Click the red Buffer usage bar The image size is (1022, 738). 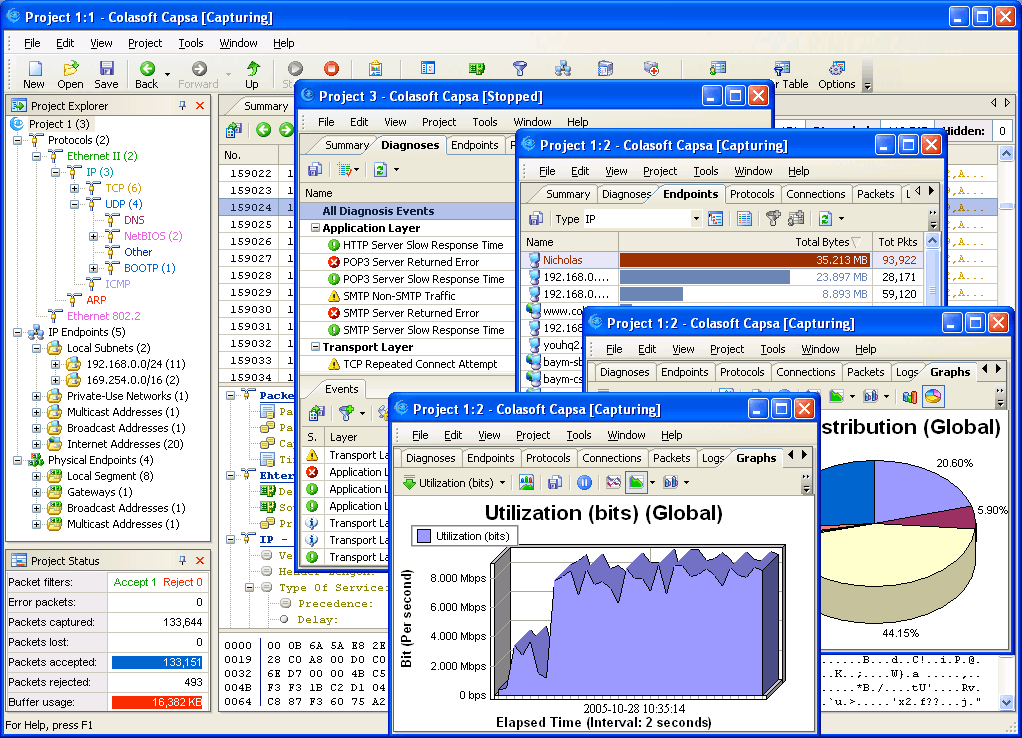click(157, 702)
